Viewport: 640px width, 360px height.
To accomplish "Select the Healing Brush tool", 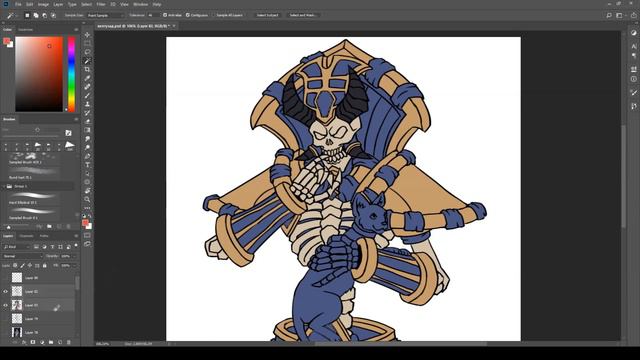I will tap(87, 87).
